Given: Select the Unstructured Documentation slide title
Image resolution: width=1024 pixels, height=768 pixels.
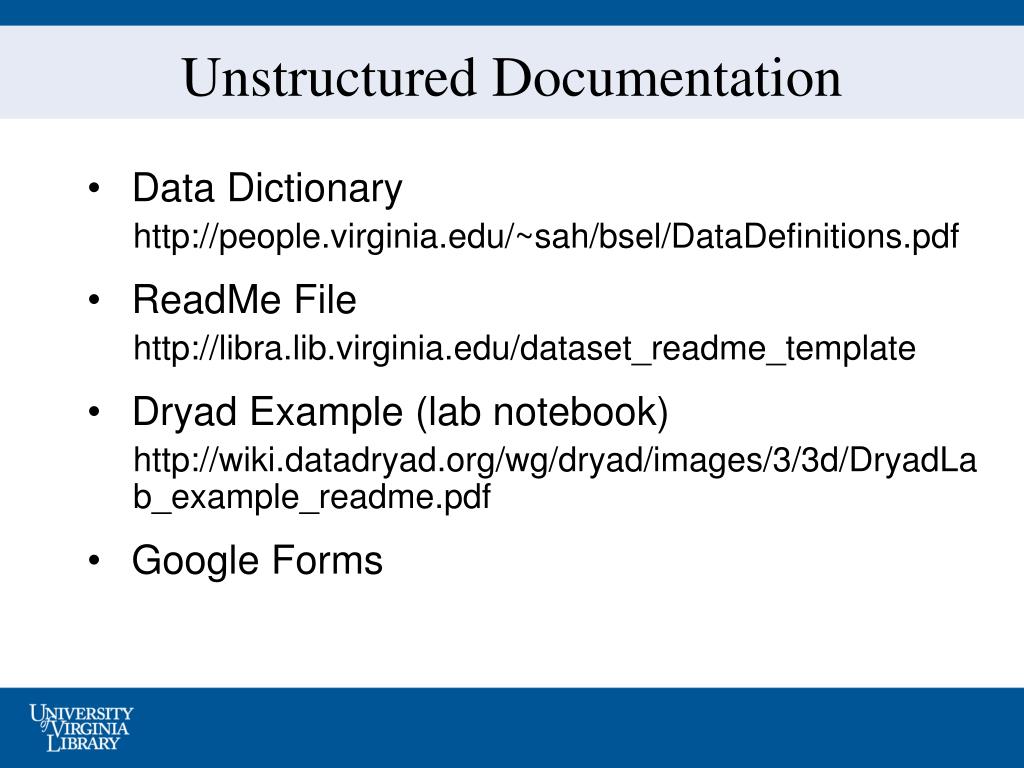Looking at the screenshot, I should [512, 78].
